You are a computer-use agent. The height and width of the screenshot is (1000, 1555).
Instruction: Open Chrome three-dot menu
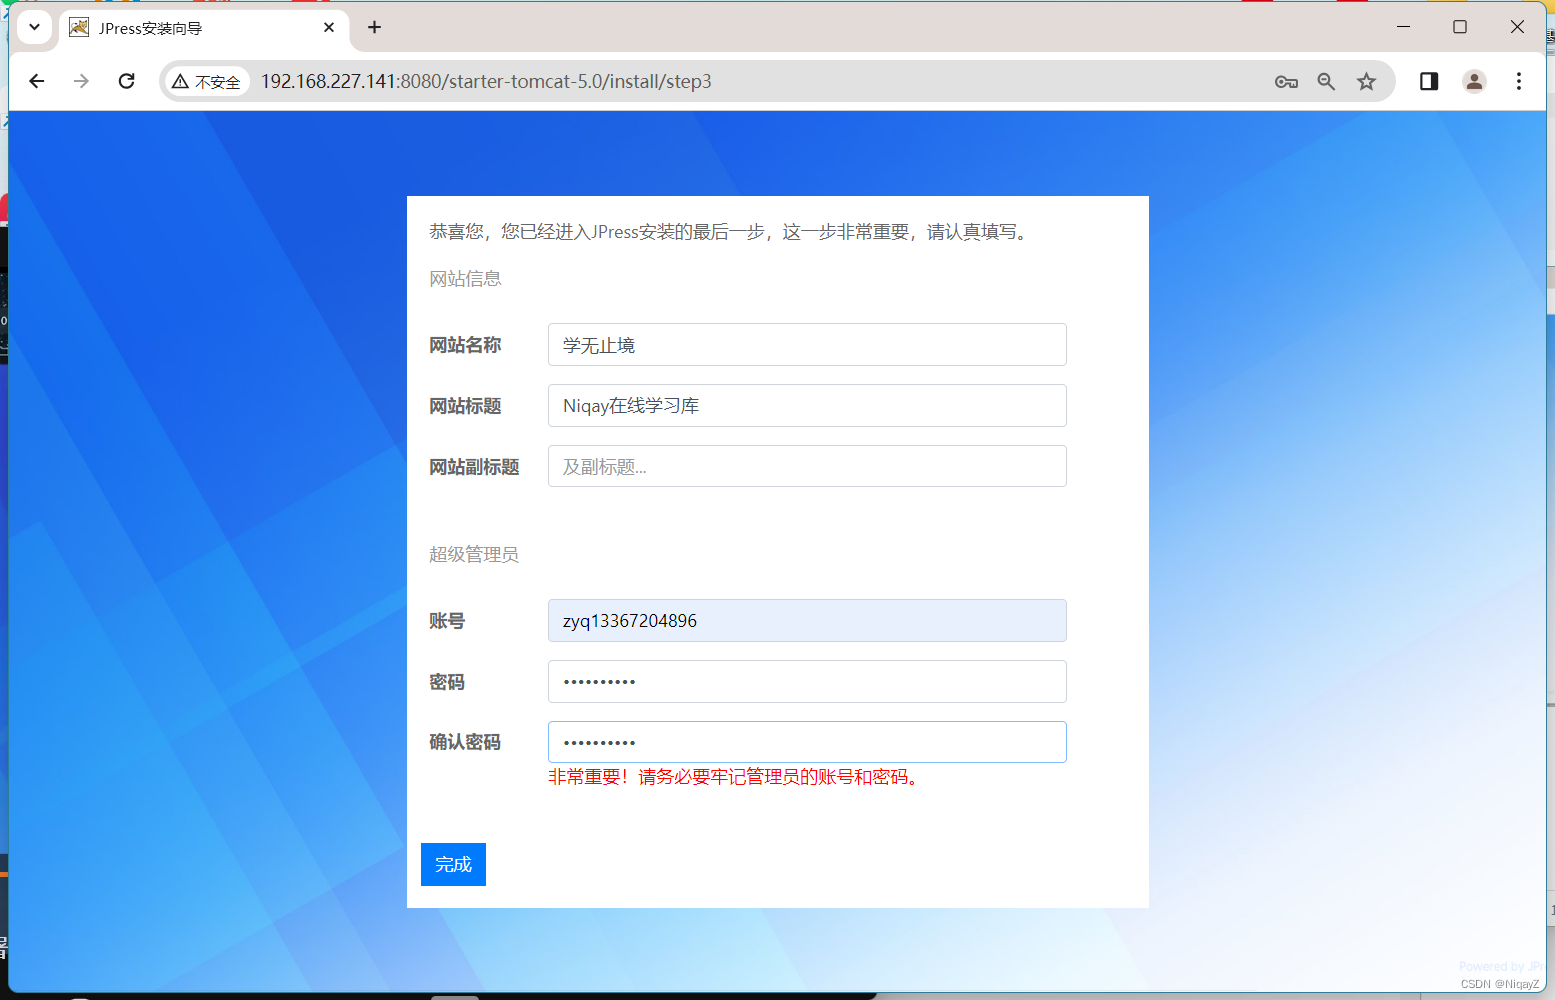[x=1518, y=81]
